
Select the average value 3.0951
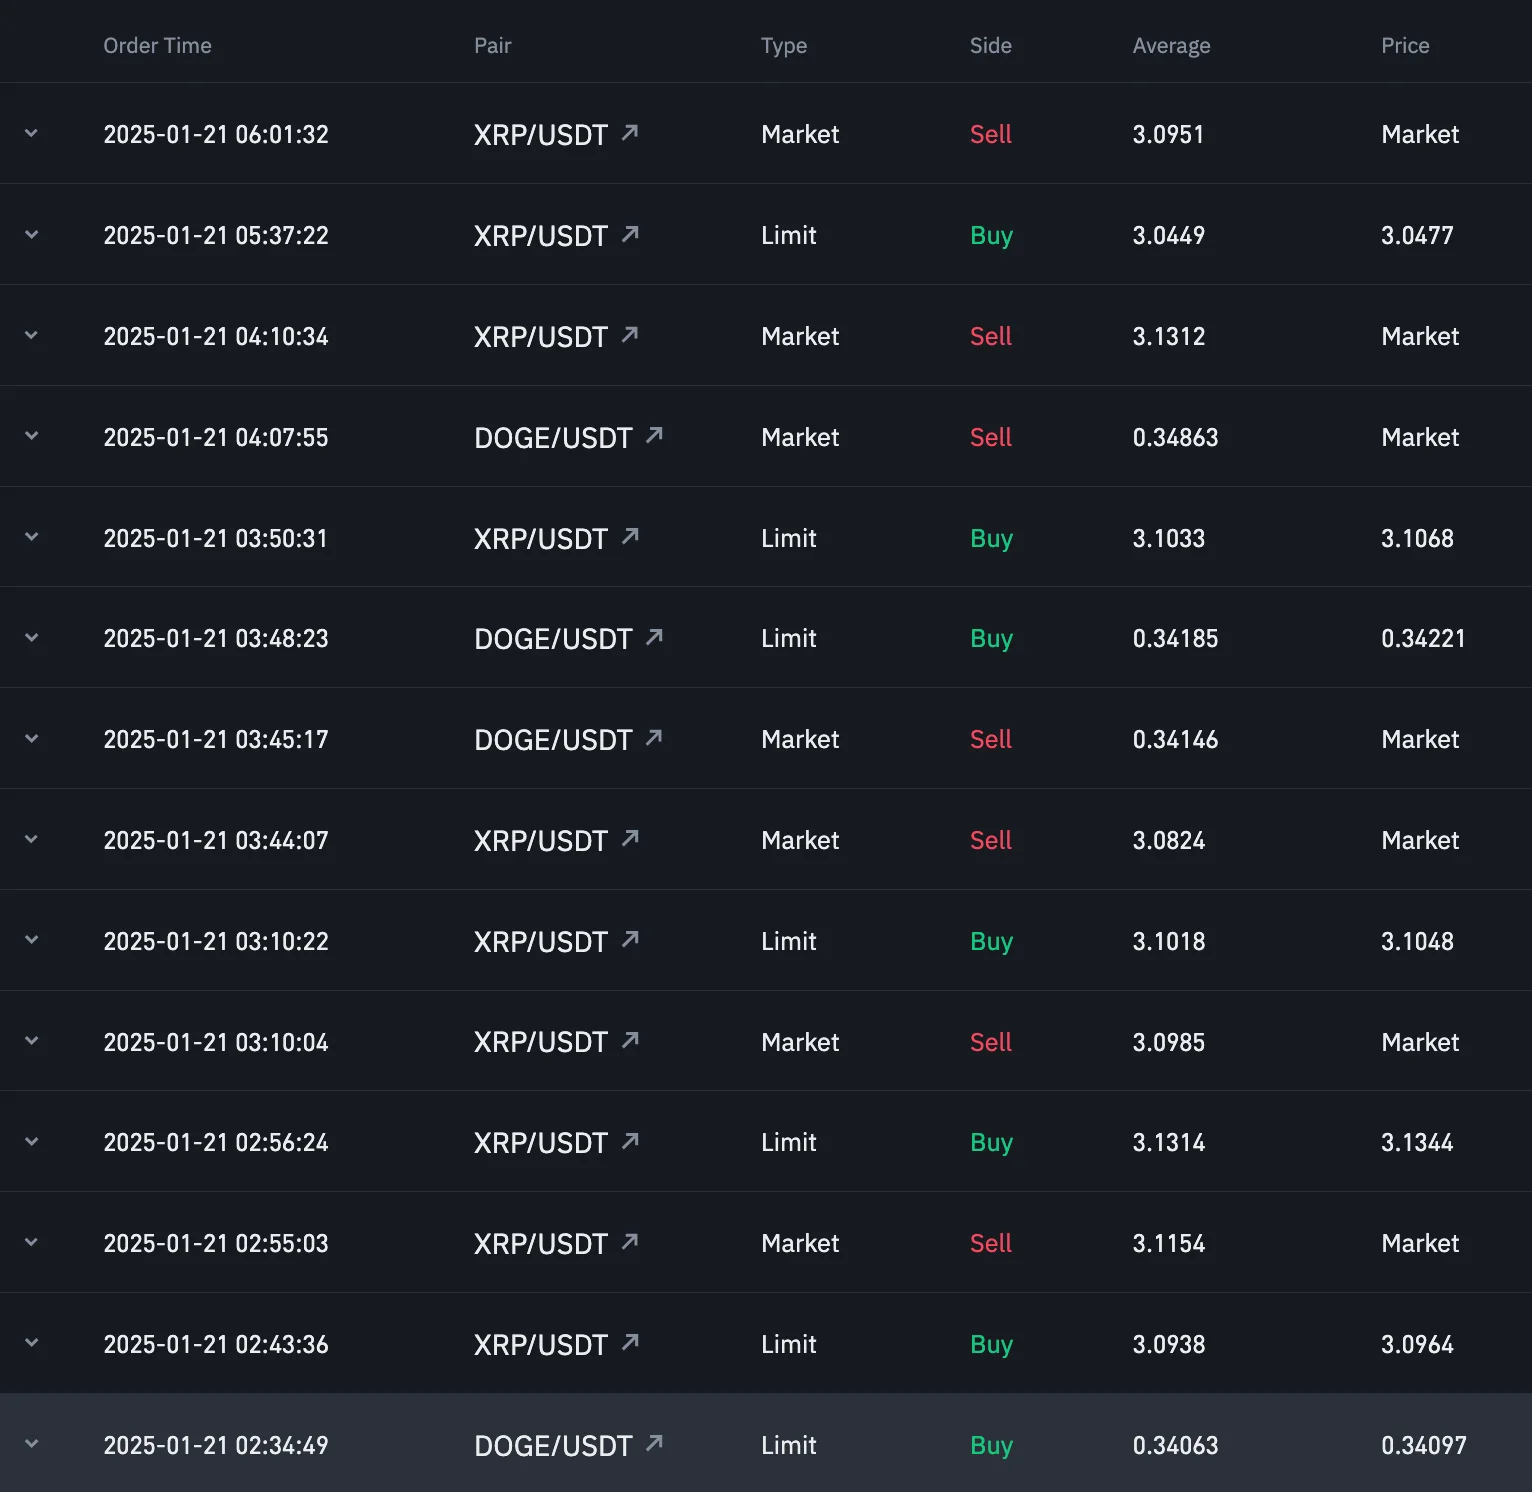click(x=1168, y=134)
